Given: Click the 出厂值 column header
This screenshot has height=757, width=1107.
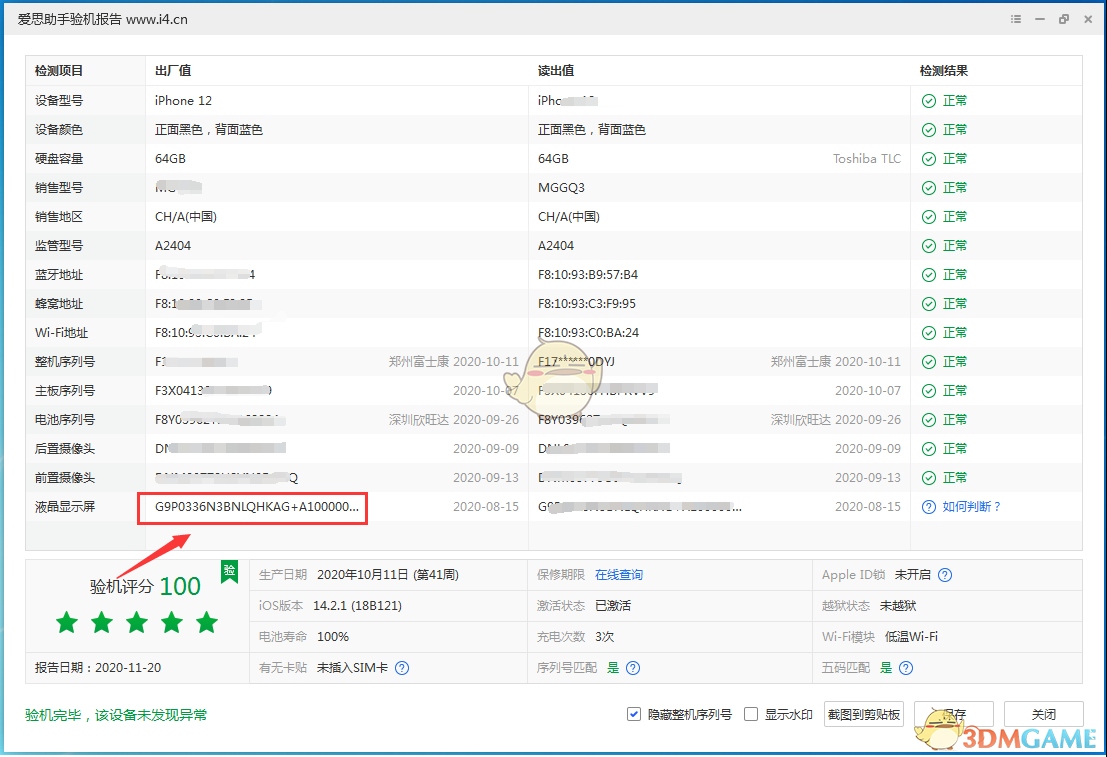Looking at the screenshot, I should 173,71.
